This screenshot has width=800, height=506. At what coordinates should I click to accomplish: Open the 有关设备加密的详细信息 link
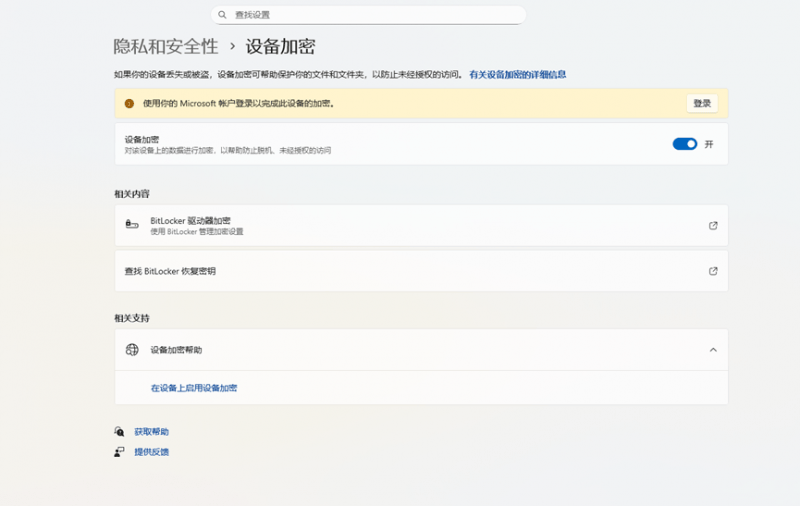(x=518, y=74)
